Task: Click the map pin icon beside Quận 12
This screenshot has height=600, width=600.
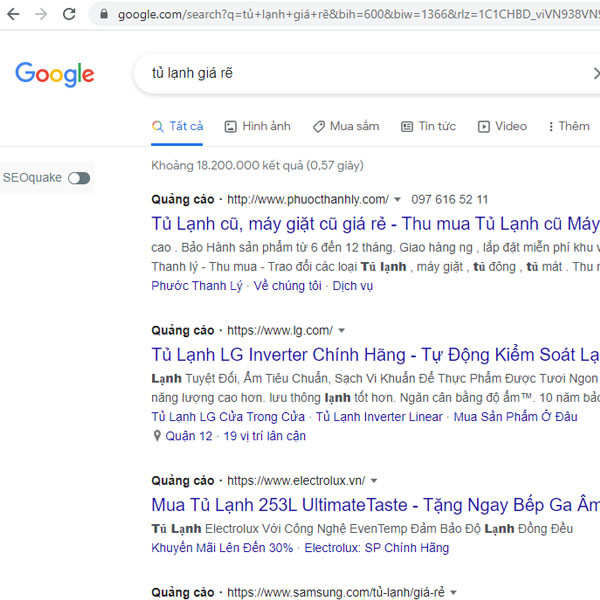Action: (157, 436)
